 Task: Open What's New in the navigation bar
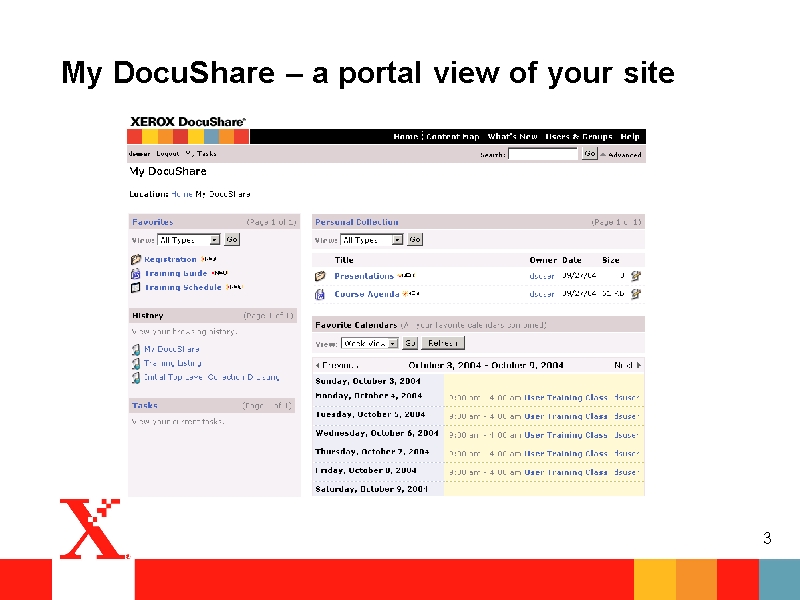(512, 137)
